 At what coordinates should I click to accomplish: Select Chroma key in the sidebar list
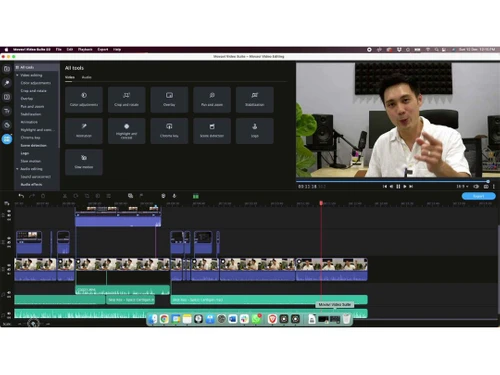30,138
